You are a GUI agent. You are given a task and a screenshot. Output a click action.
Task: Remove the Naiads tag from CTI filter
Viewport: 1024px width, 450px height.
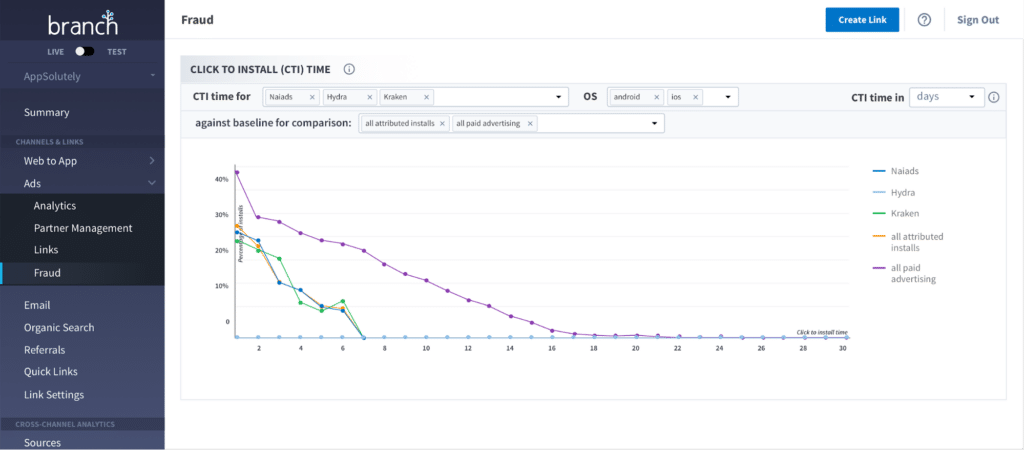[x=312, y=97]
